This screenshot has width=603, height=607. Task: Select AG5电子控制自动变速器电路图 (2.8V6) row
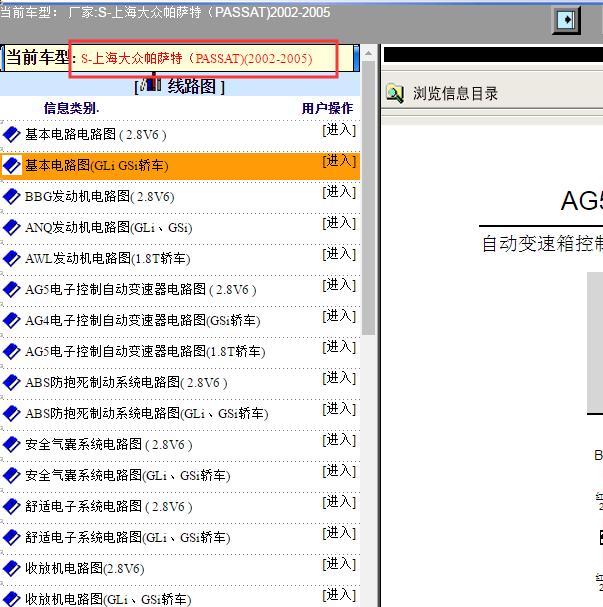click(180, 290)
